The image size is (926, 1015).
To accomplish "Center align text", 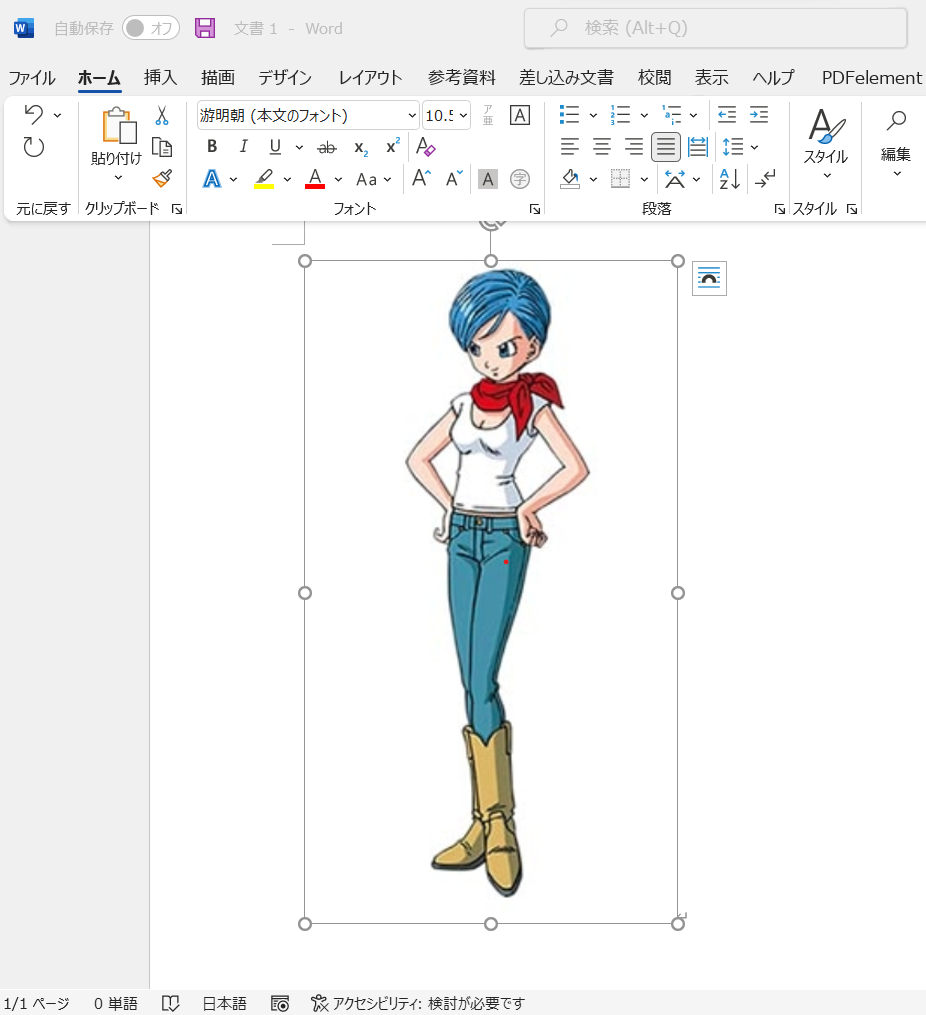I will 602,147.
